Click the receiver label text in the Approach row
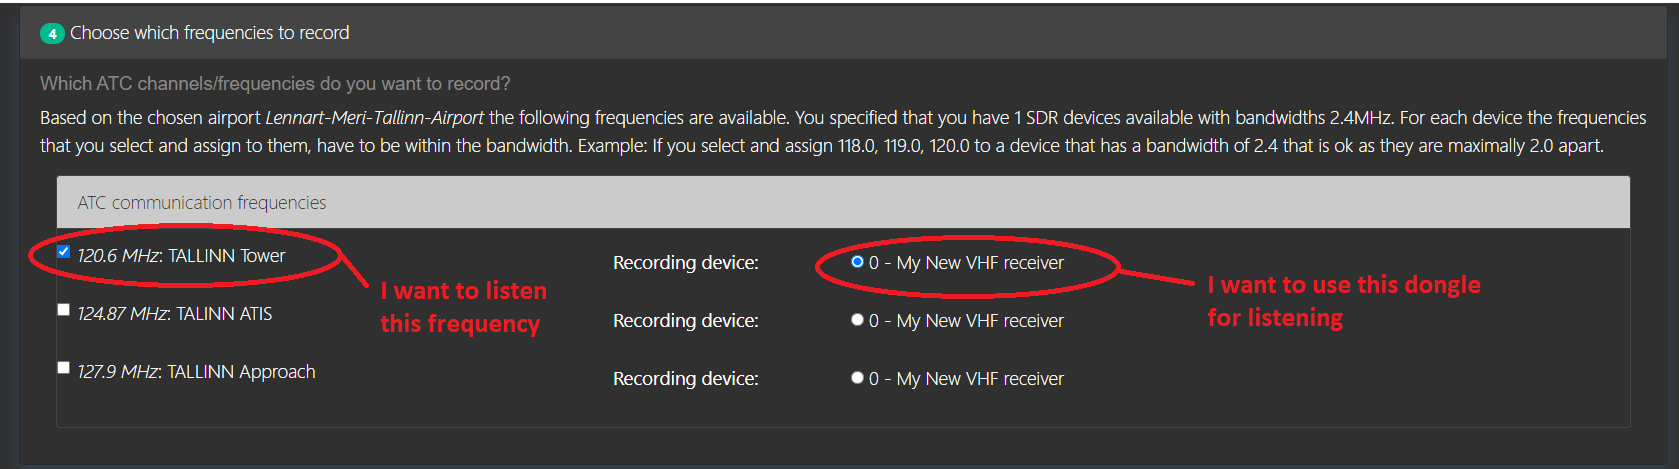 (966, 379)
